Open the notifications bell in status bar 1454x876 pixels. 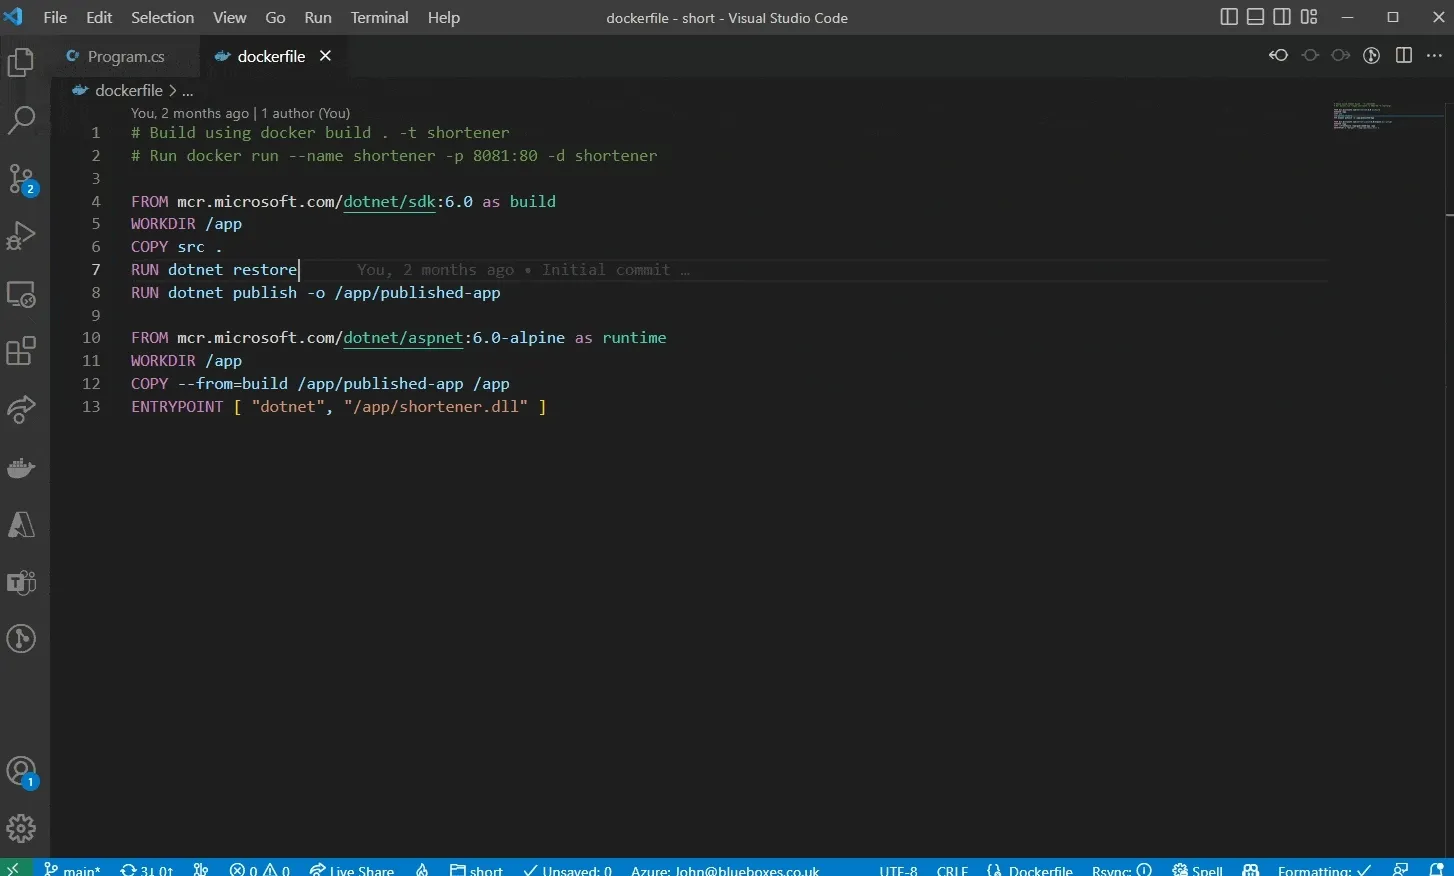[x=1437, y=868]
